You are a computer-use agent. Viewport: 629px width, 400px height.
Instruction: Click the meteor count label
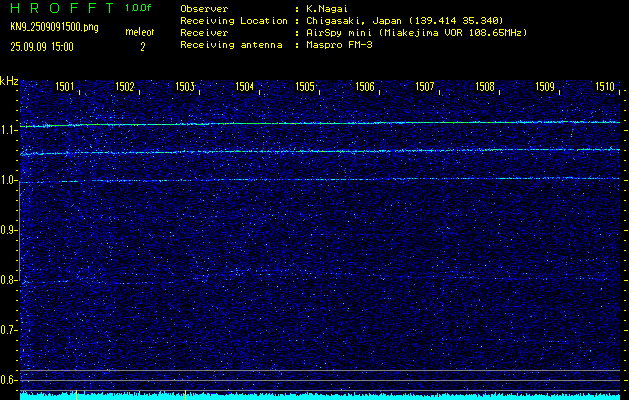(x=140, y=32)
